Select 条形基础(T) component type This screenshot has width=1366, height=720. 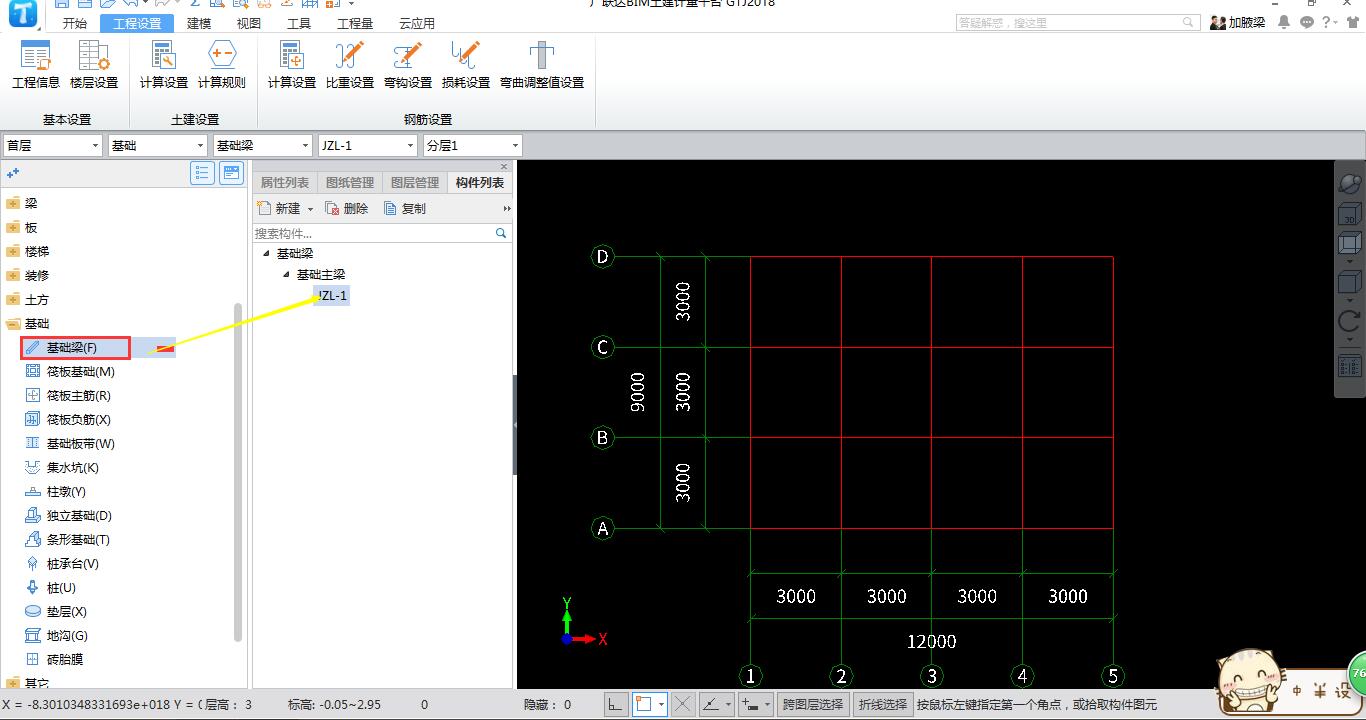pyautogui.click(x=68, y=539)
